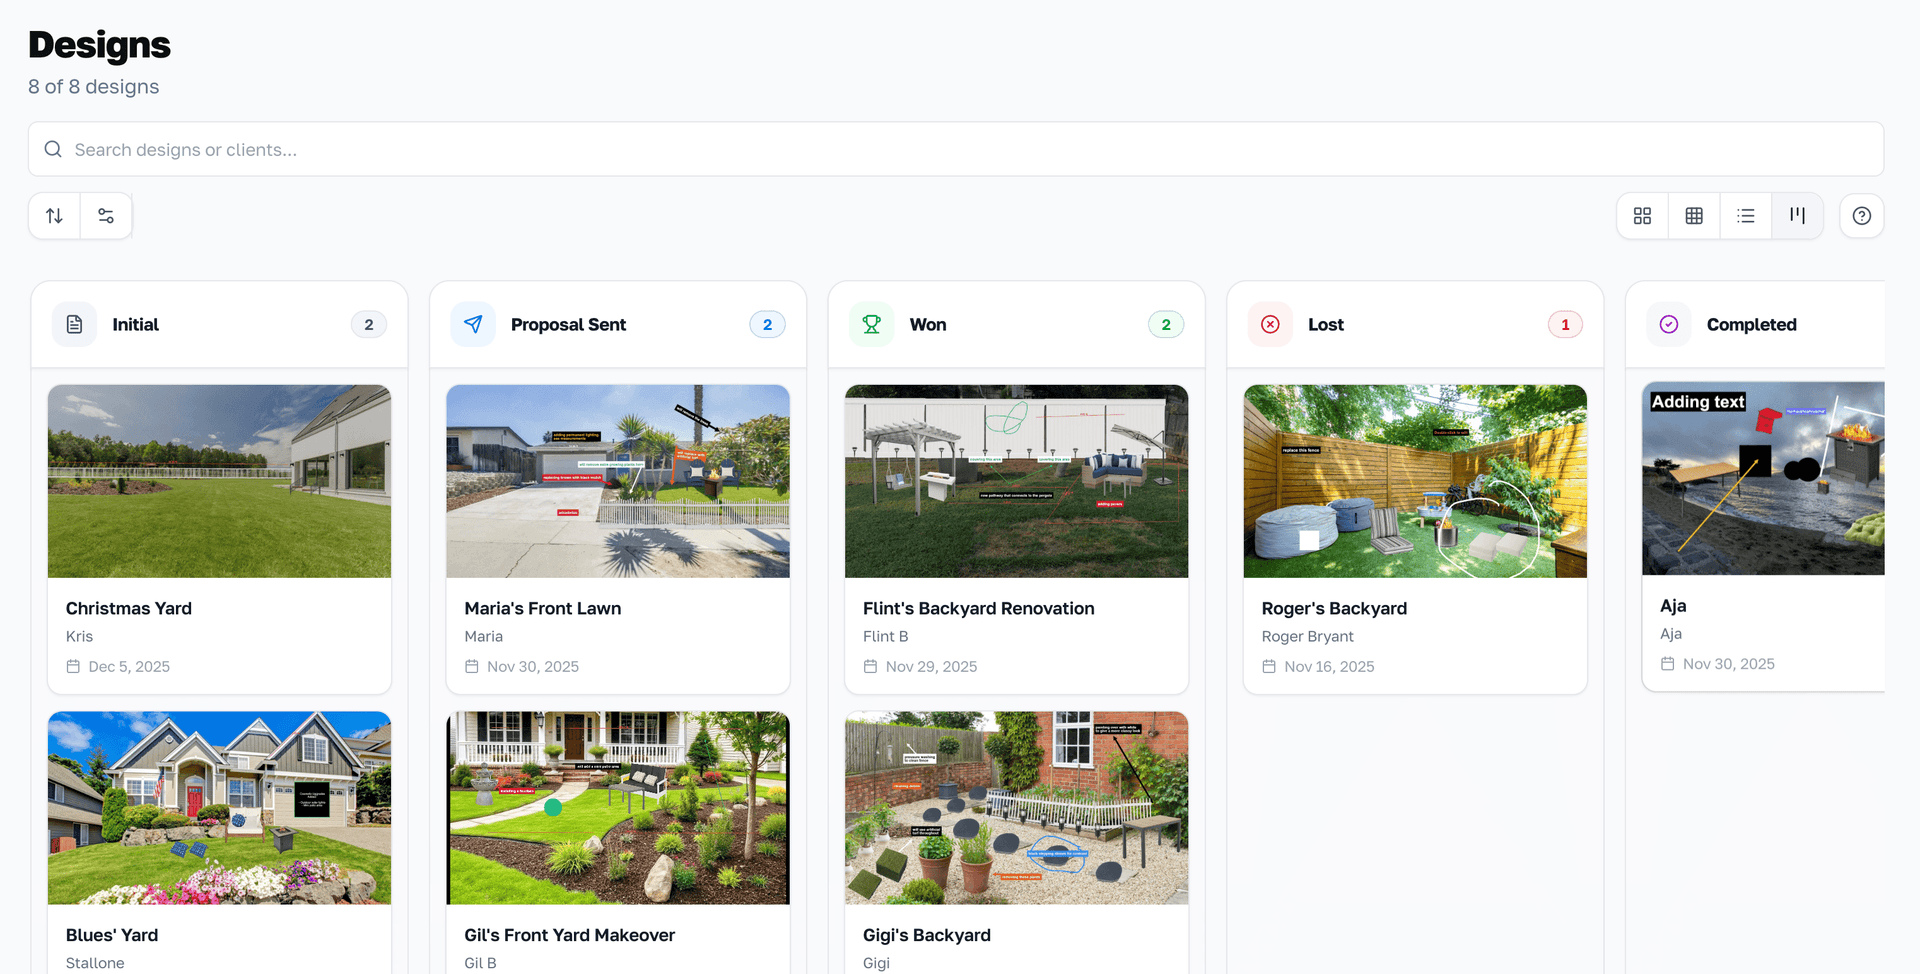This screenshot has width=1920, height=974.
Task: Open Gil's Front Yard Makeover image
Action: [618, 808]
